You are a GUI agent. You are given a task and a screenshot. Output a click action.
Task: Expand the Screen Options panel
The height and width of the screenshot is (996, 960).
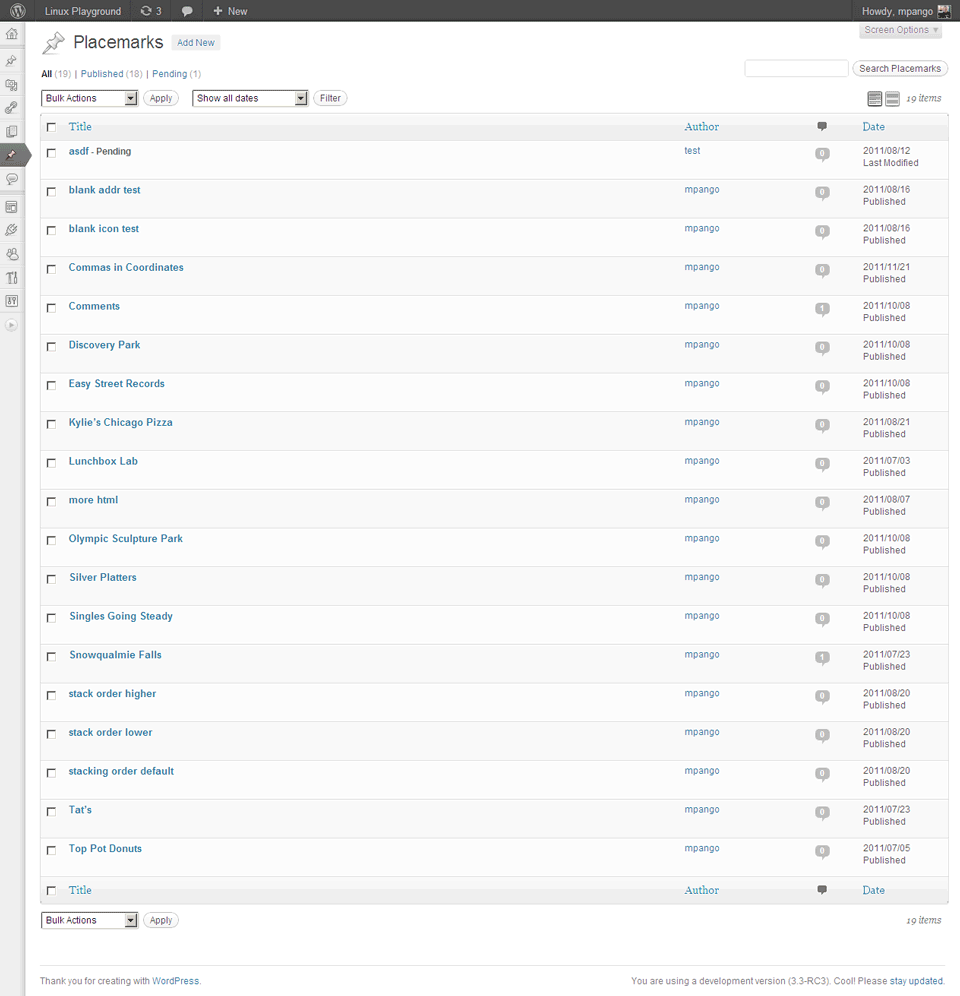900,30
